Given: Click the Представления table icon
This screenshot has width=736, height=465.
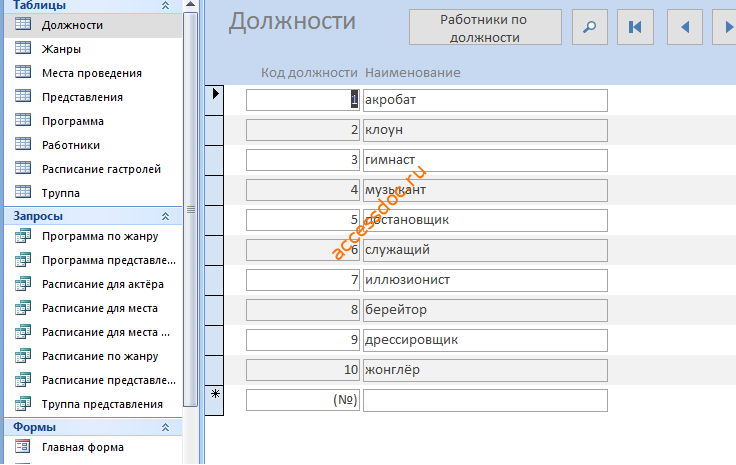Looking at the screenshot, I should point(23,96).
